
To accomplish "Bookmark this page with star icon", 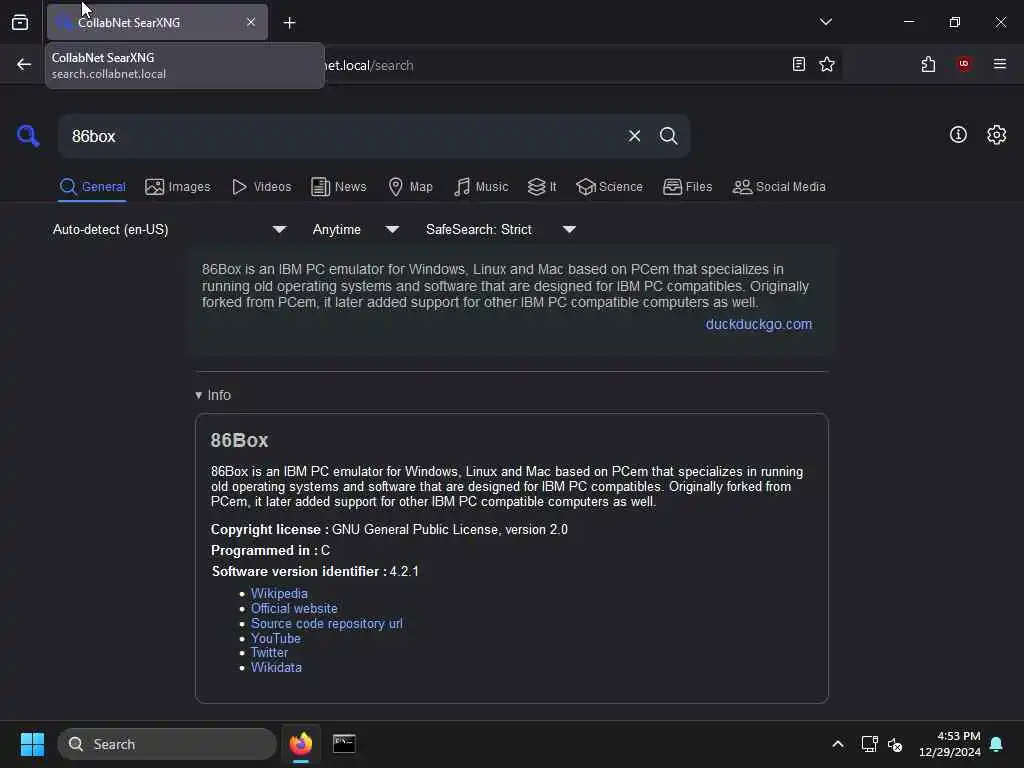I will (827, 64).
